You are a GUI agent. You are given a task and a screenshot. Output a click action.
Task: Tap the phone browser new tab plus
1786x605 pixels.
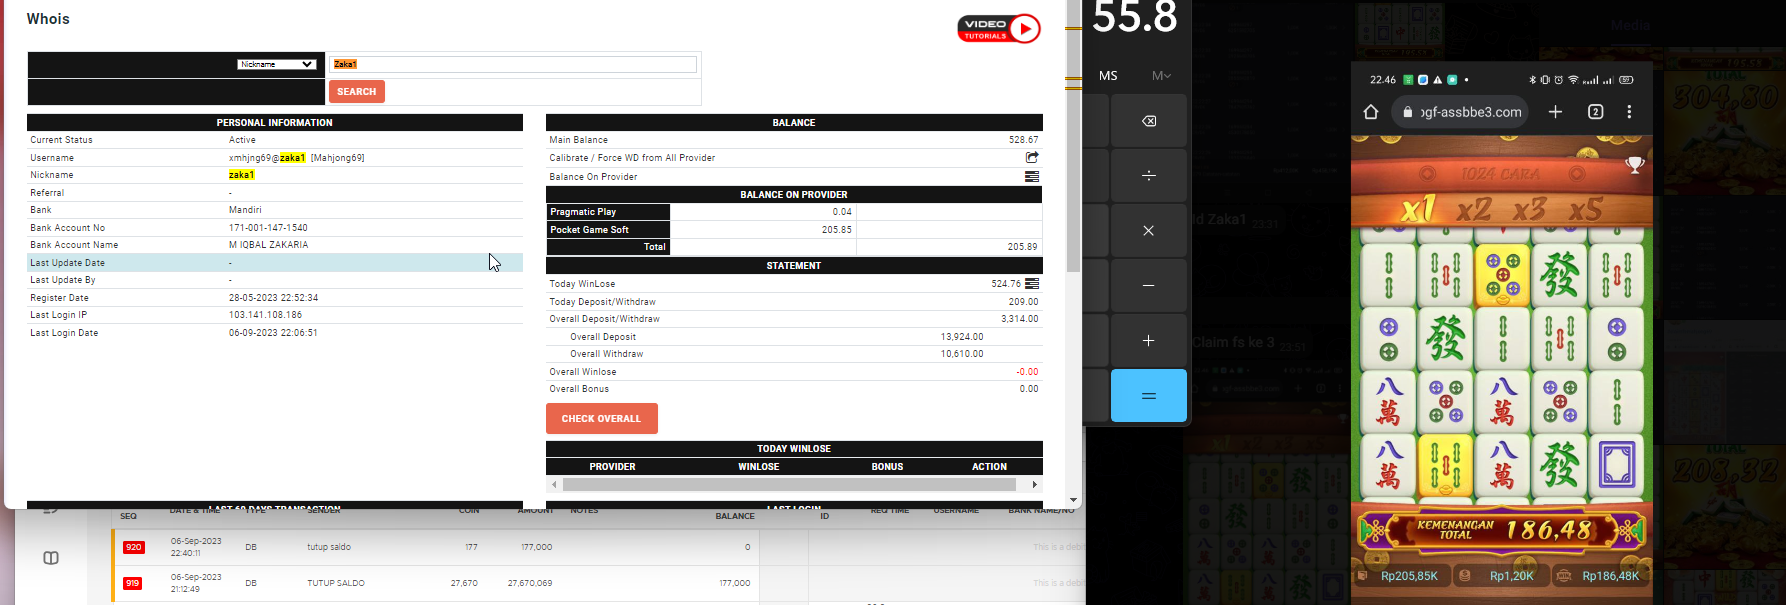[1555, 112]
